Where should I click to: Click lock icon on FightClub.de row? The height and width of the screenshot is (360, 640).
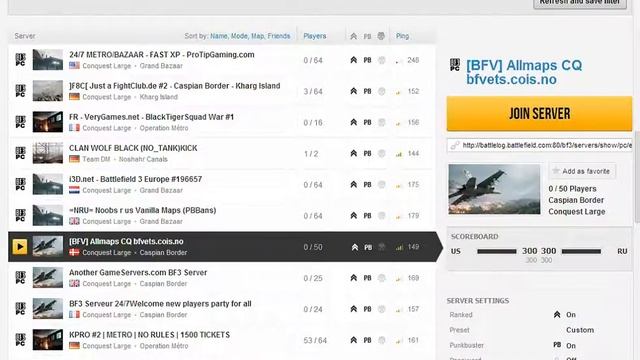[x=381, y=91]
